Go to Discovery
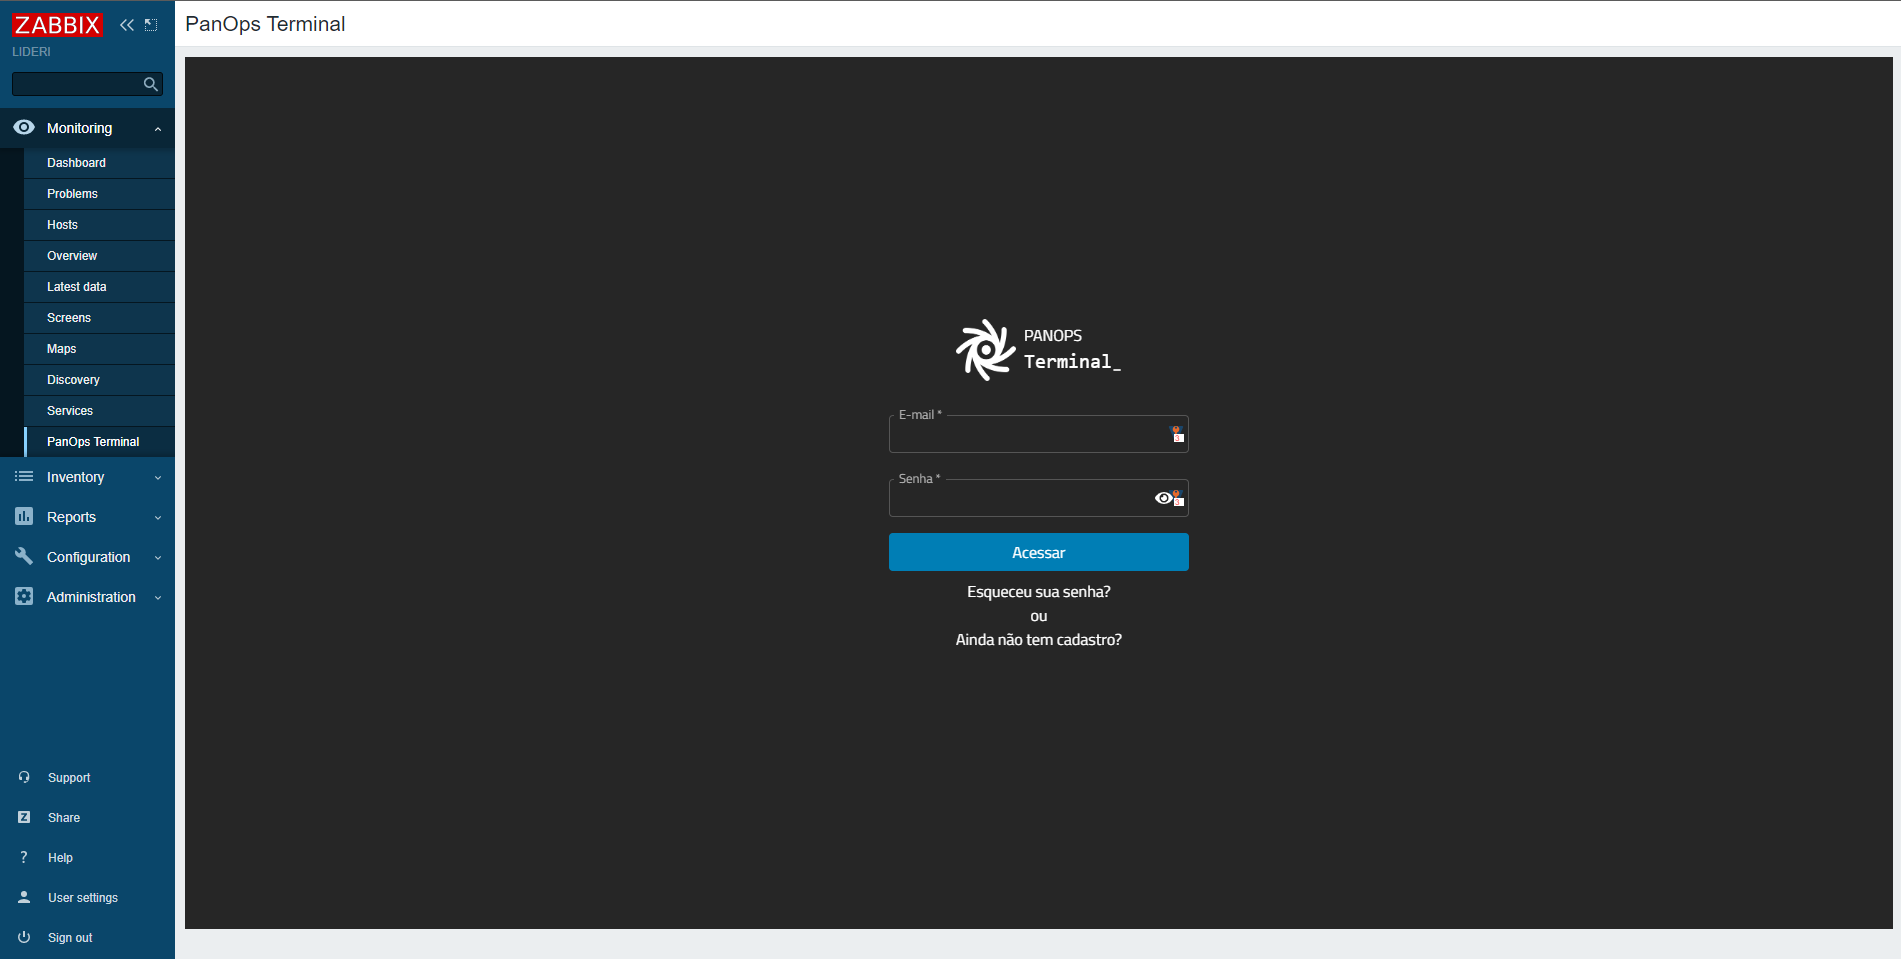This screenshot has width=1901, height=959. click(99, 380)
